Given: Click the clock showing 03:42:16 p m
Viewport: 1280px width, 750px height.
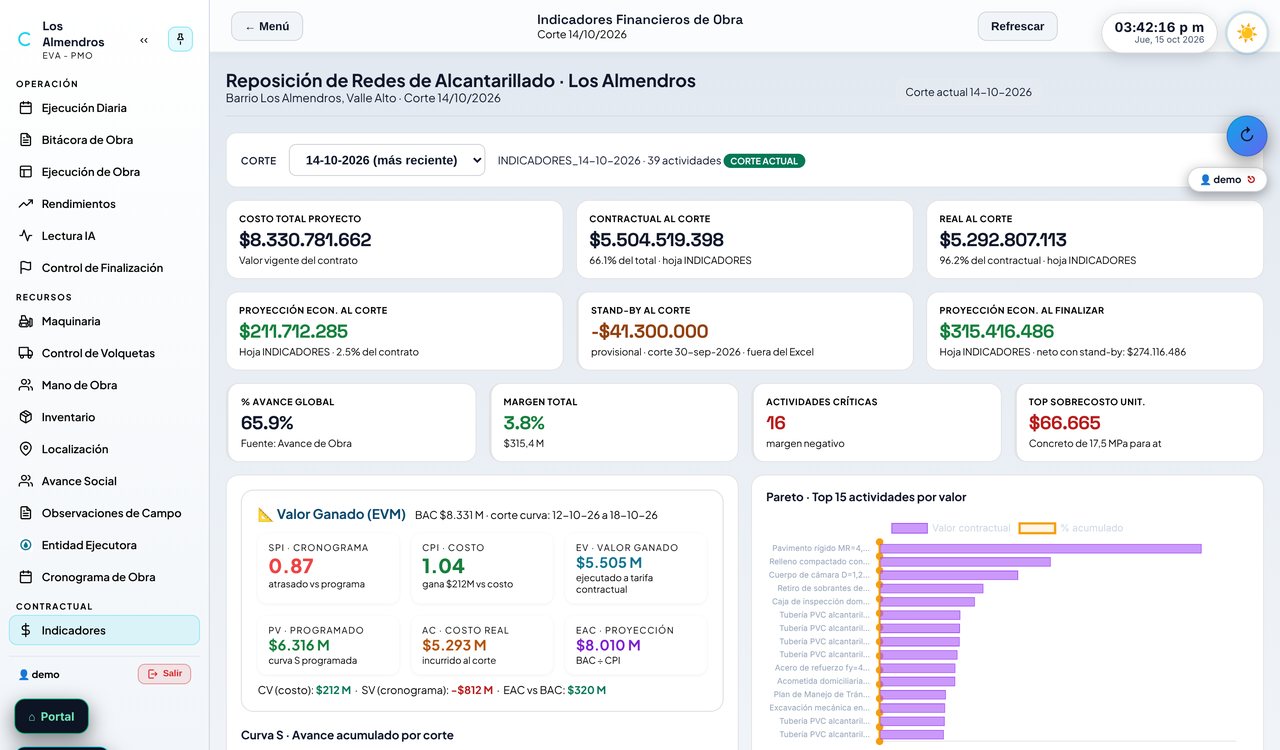Looking at the screenshot, I should (1159, 32).
